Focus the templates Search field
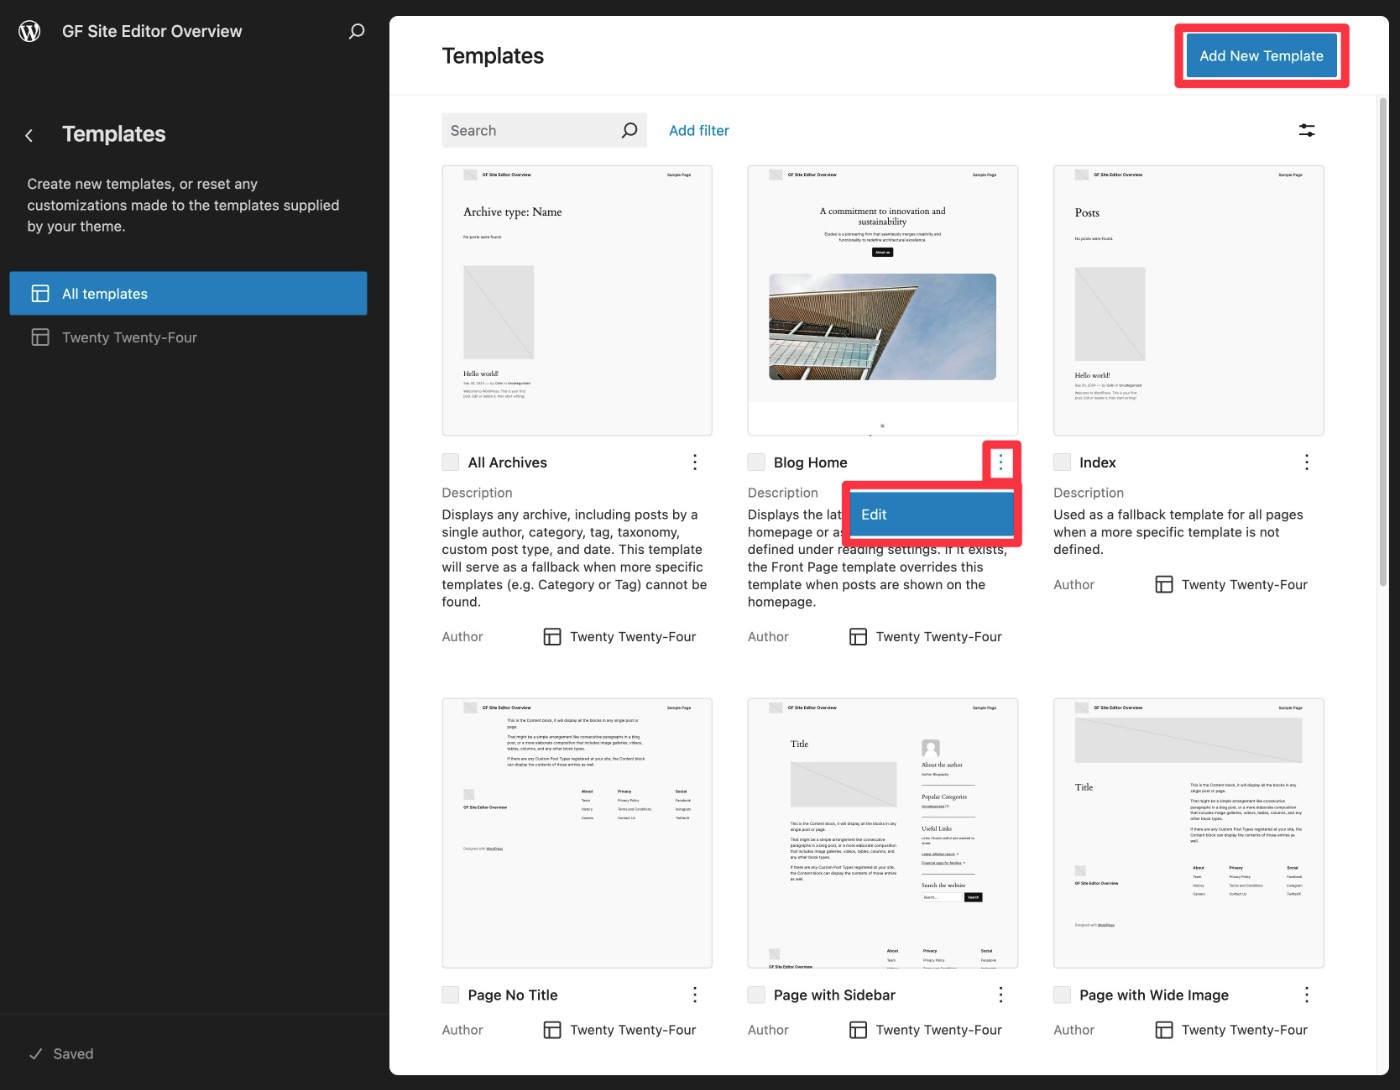The image size is (1400, 1090). (x=544, y=130)
